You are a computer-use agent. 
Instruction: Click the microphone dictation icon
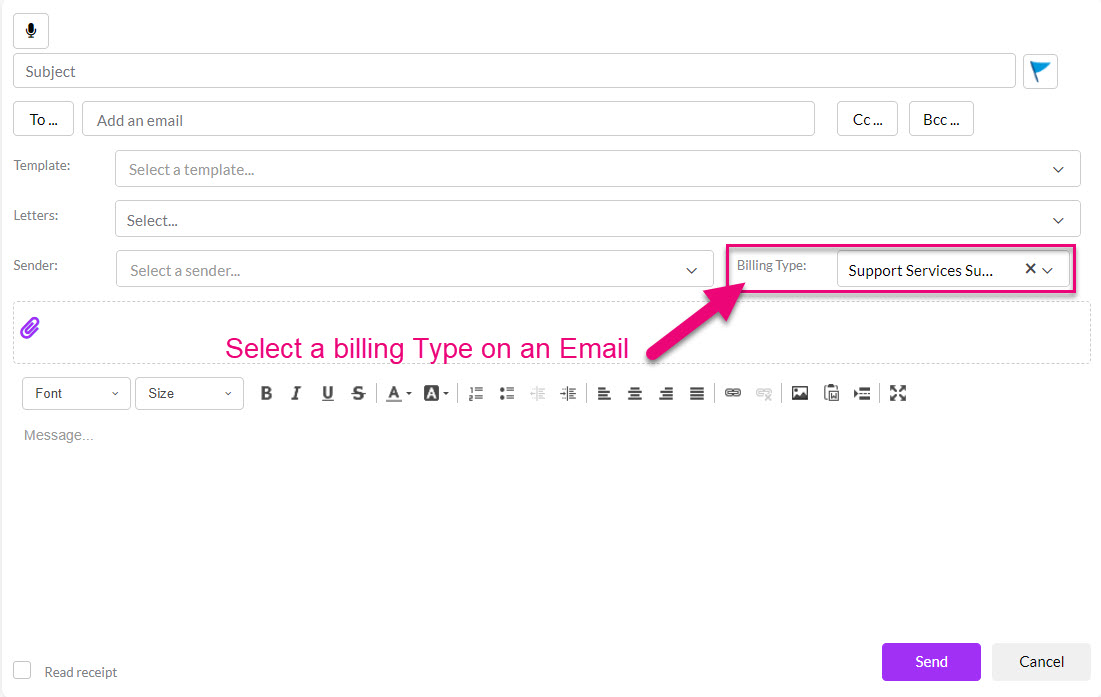pos(30,31)
